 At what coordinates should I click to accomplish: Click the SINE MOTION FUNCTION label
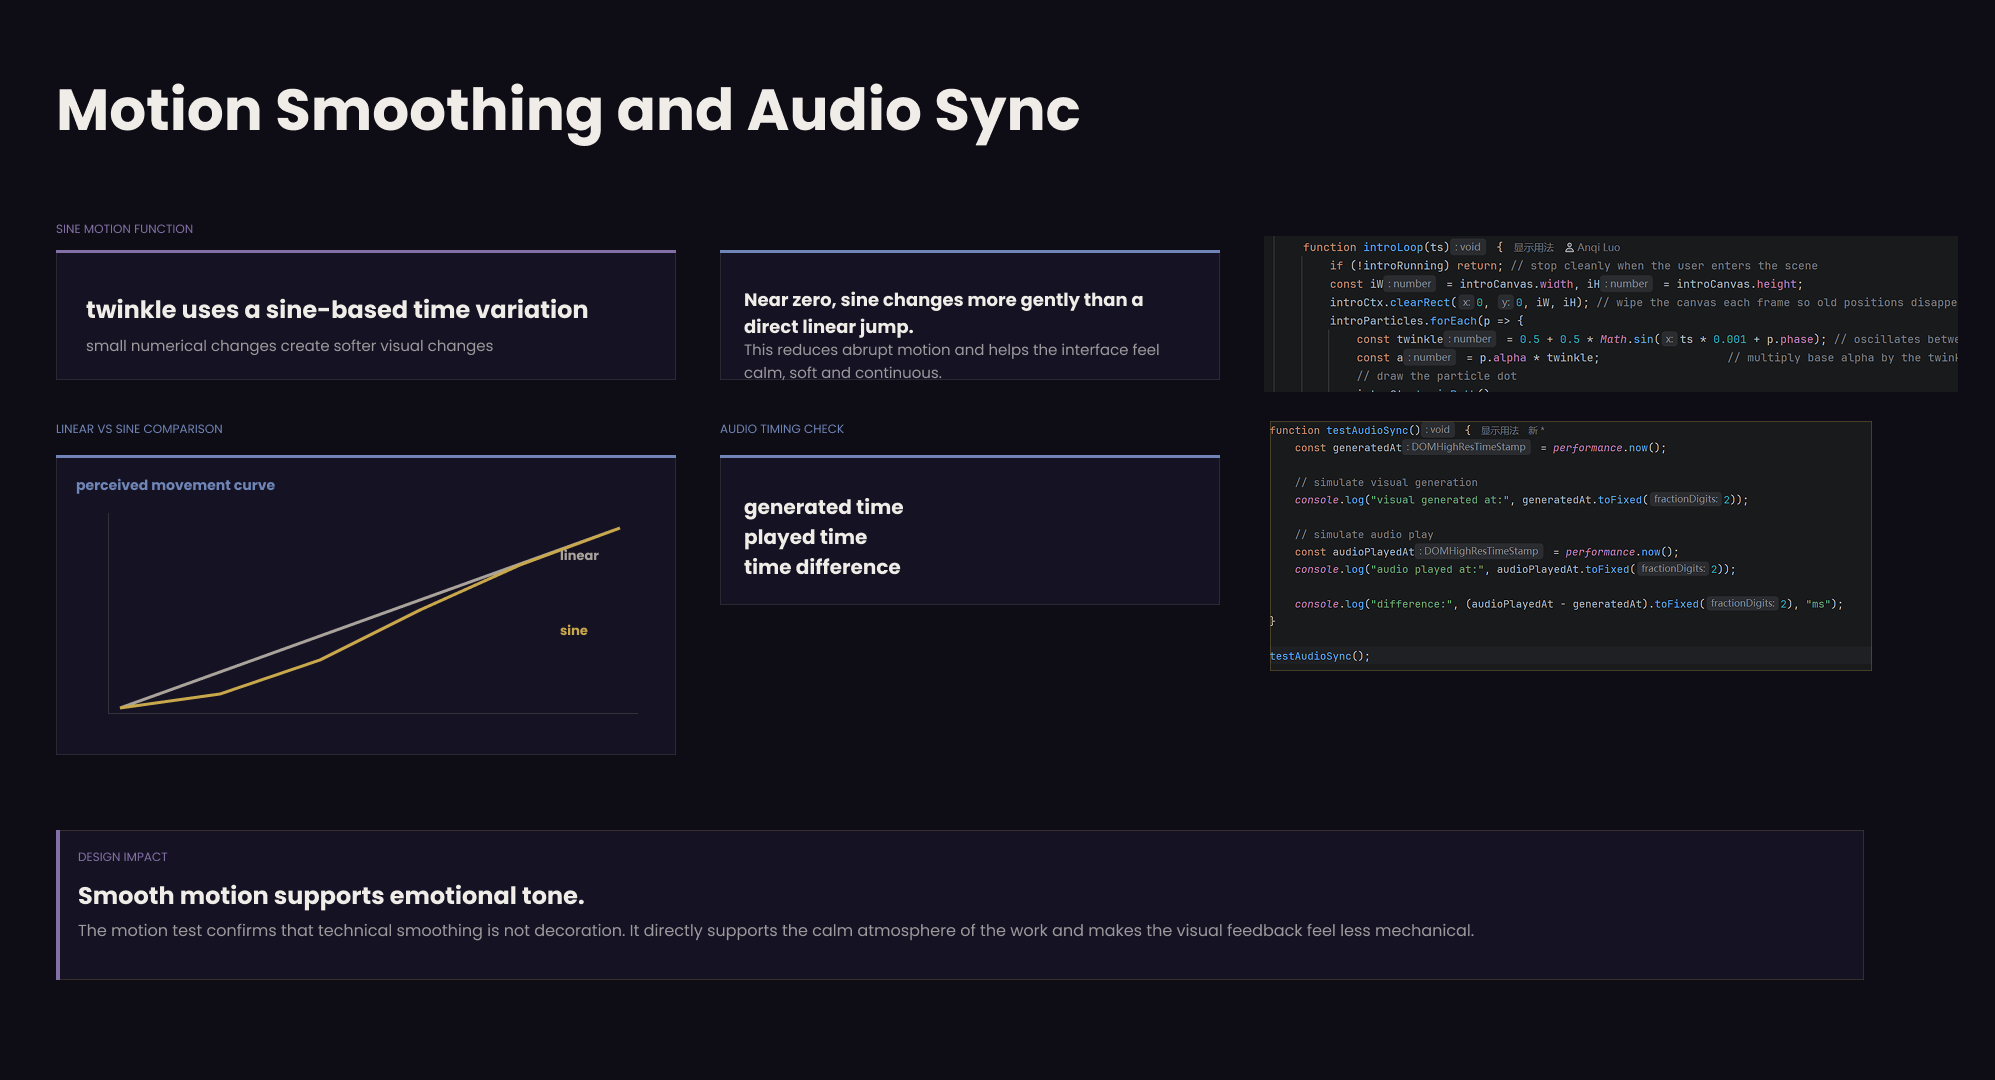(x=124, y=229)
